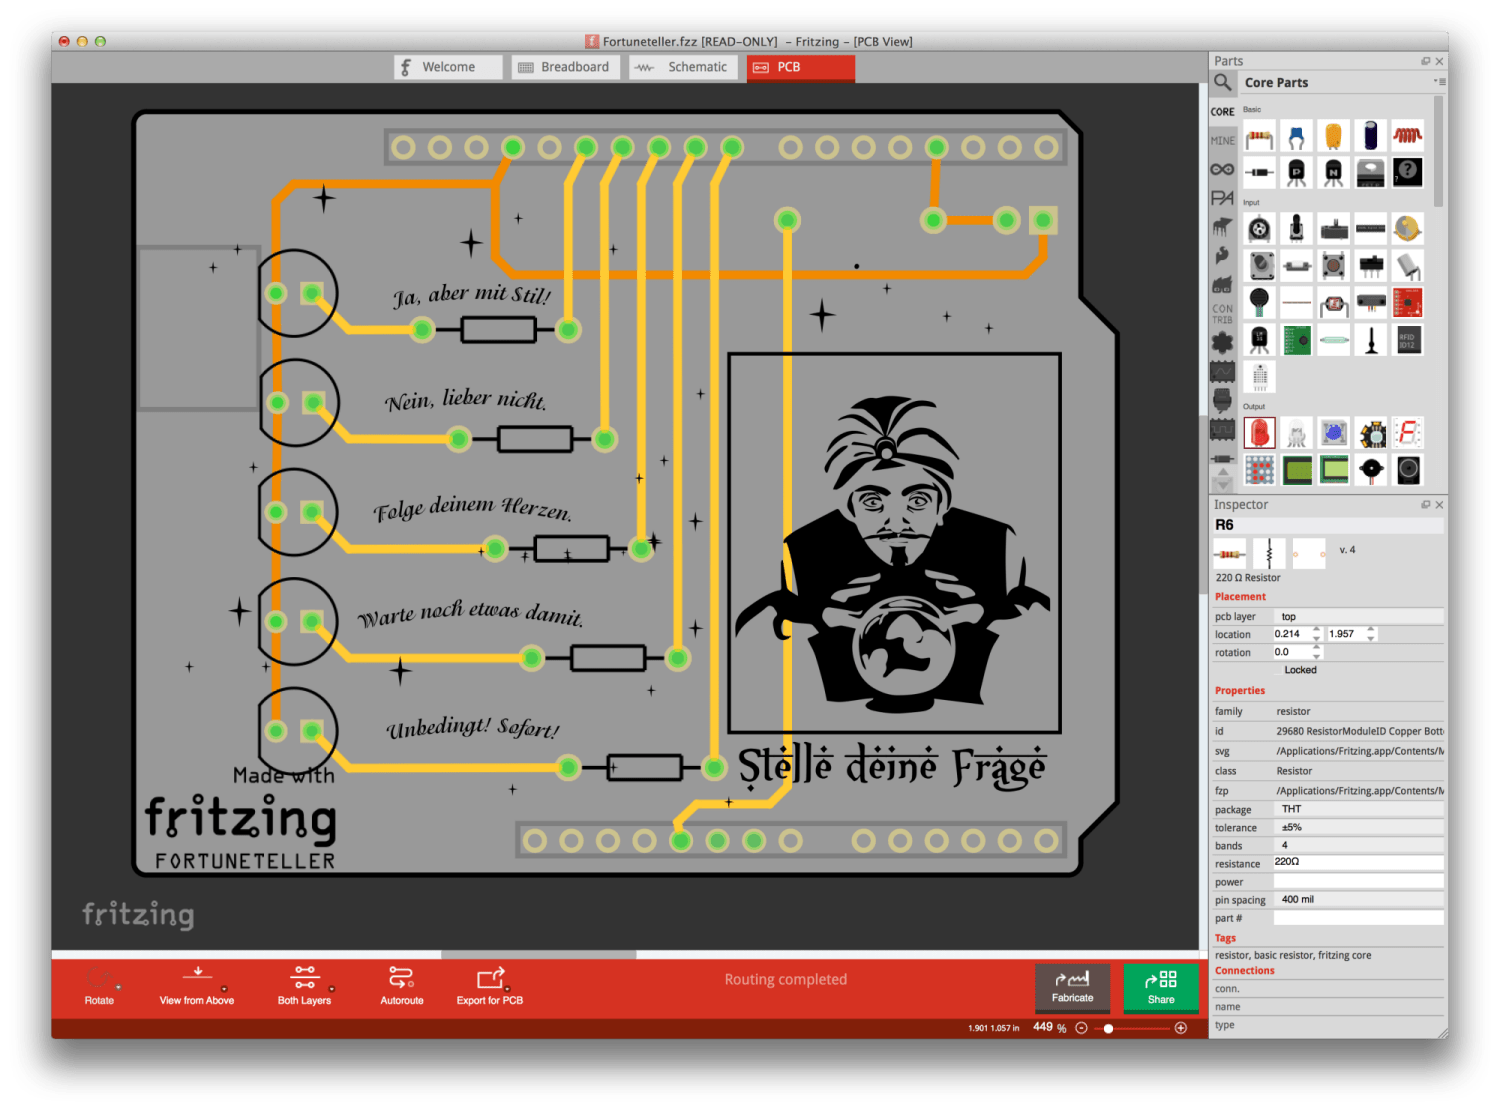Switch to the Schematic tab
The image size is (1500, 1110).
coord(685,67)
